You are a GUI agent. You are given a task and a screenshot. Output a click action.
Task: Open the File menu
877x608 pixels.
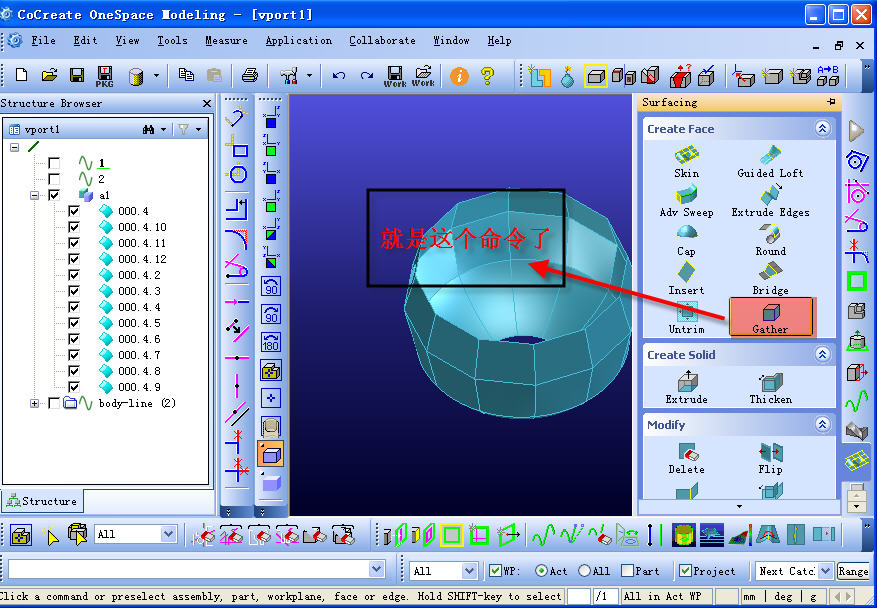[x=43, y=40]
